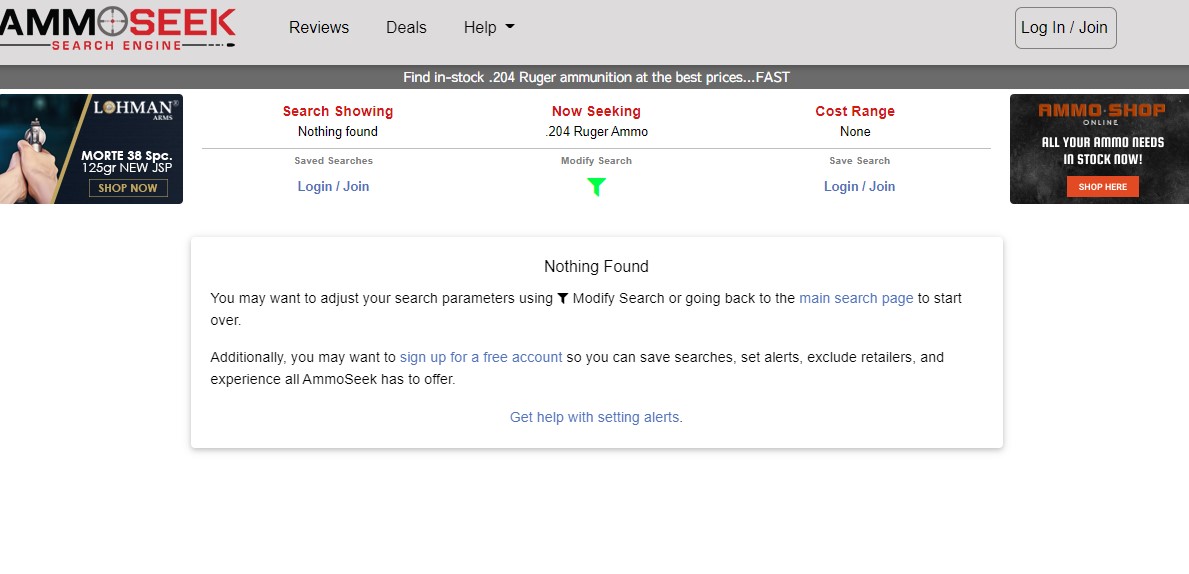Click Login / Join under Saved Searches
1189x574 pixels.
click(x=333, y=187)
